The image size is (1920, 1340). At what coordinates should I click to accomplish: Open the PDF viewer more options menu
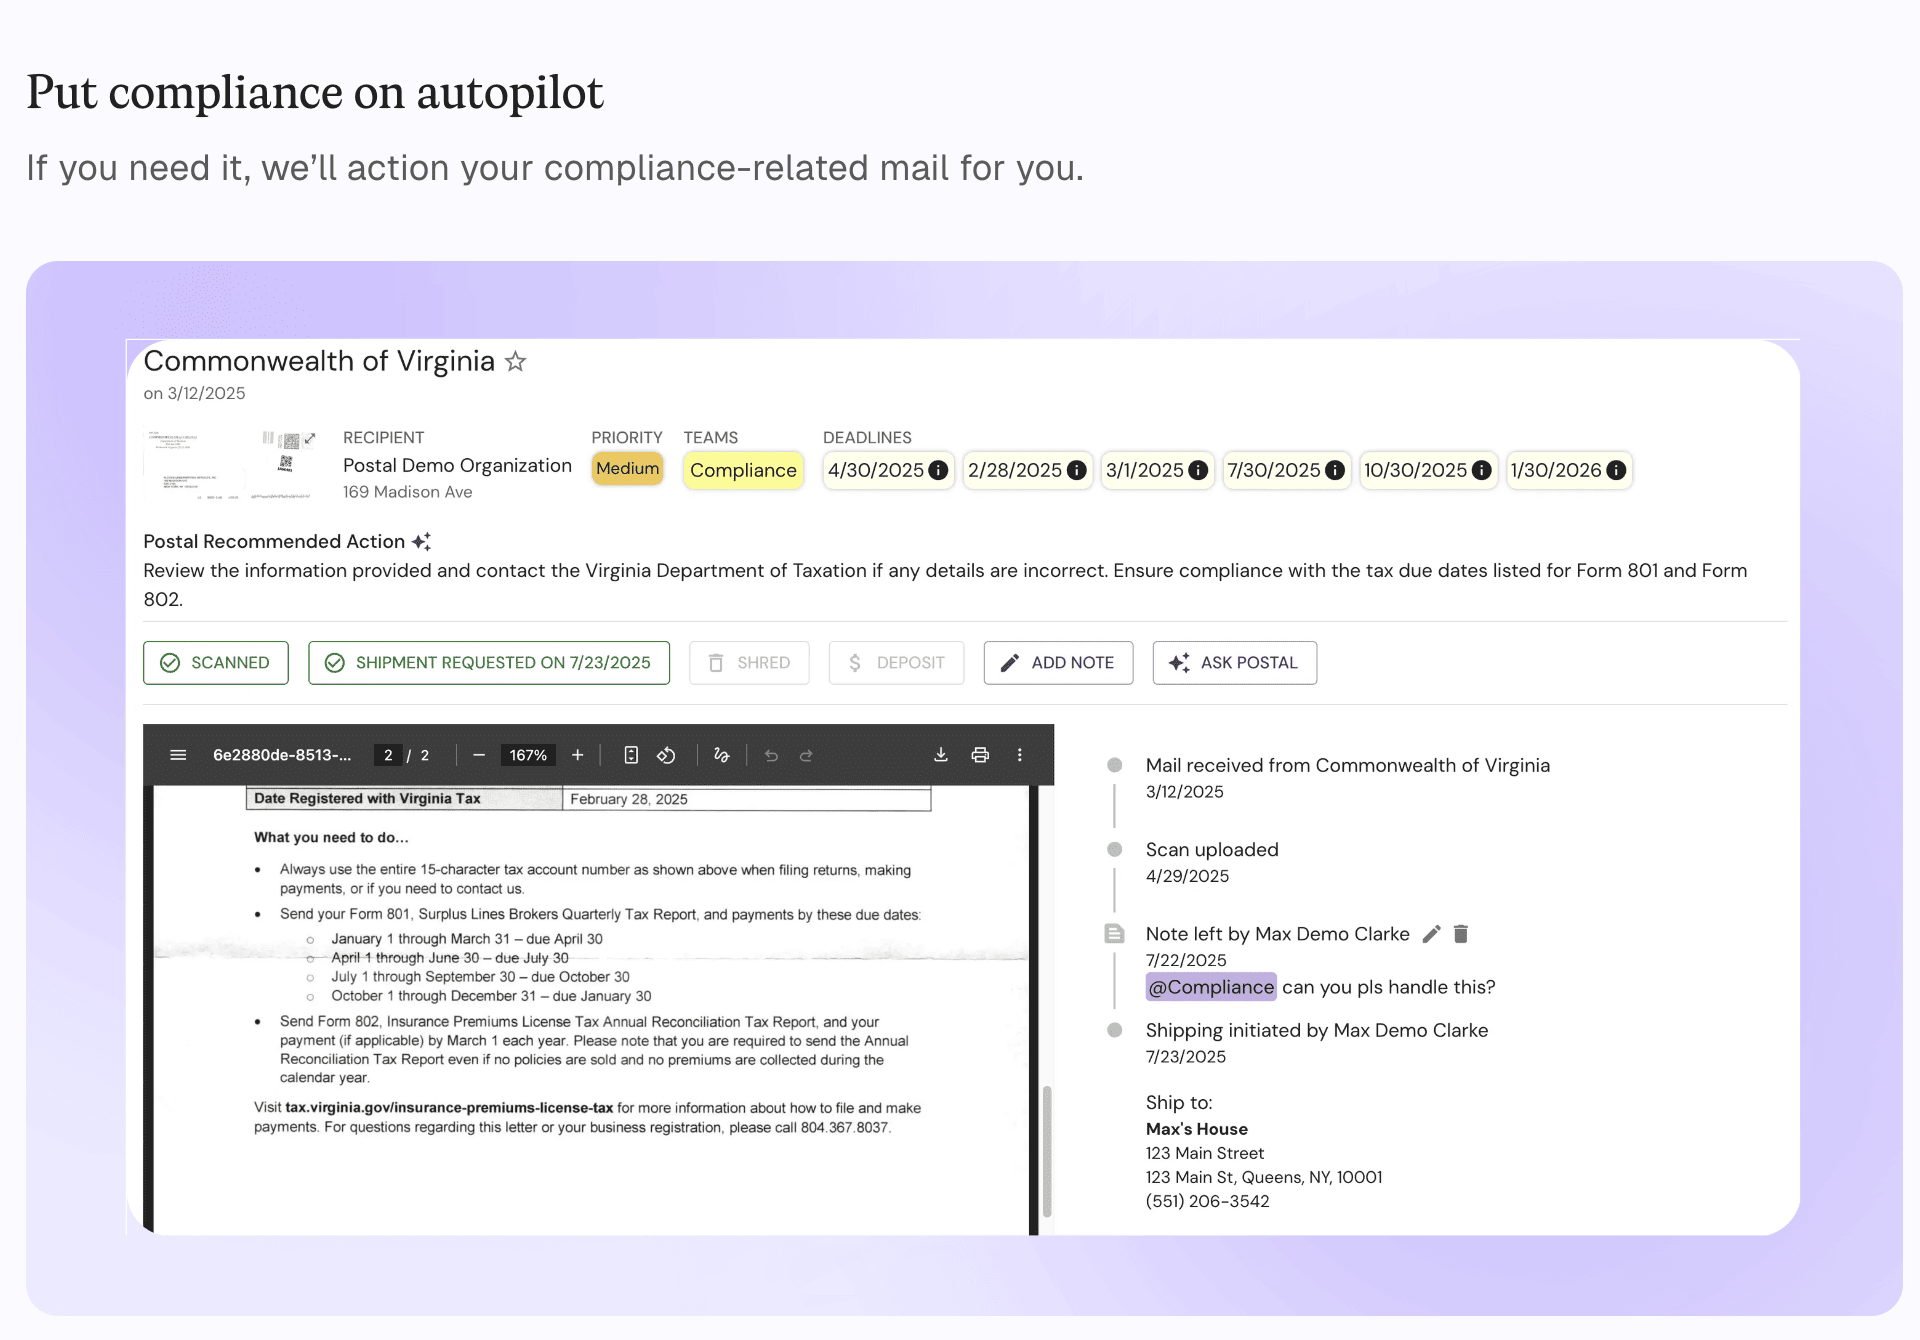[x=1019, y=755]
